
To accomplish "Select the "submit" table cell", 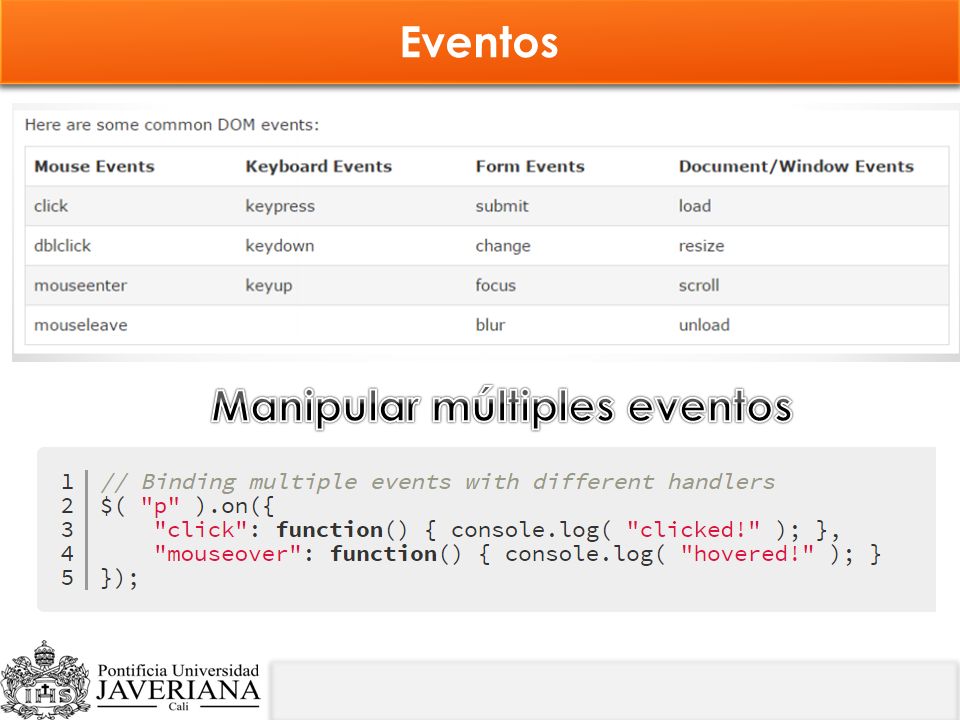I will click(x=501, y=206).
